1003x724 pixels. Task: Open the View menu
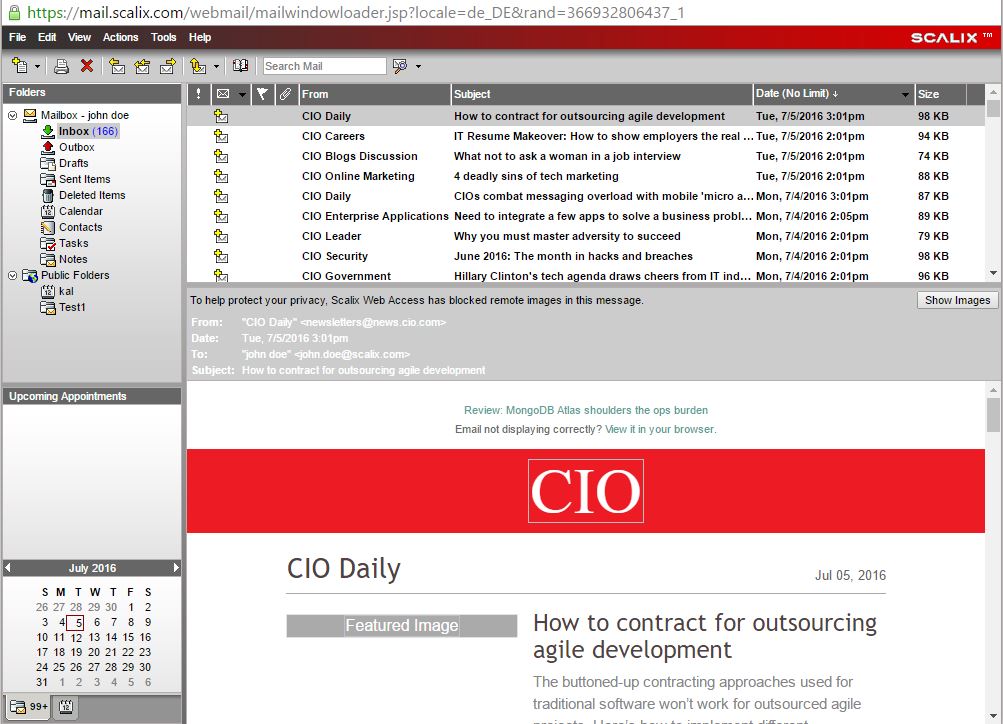pos(79,37)
